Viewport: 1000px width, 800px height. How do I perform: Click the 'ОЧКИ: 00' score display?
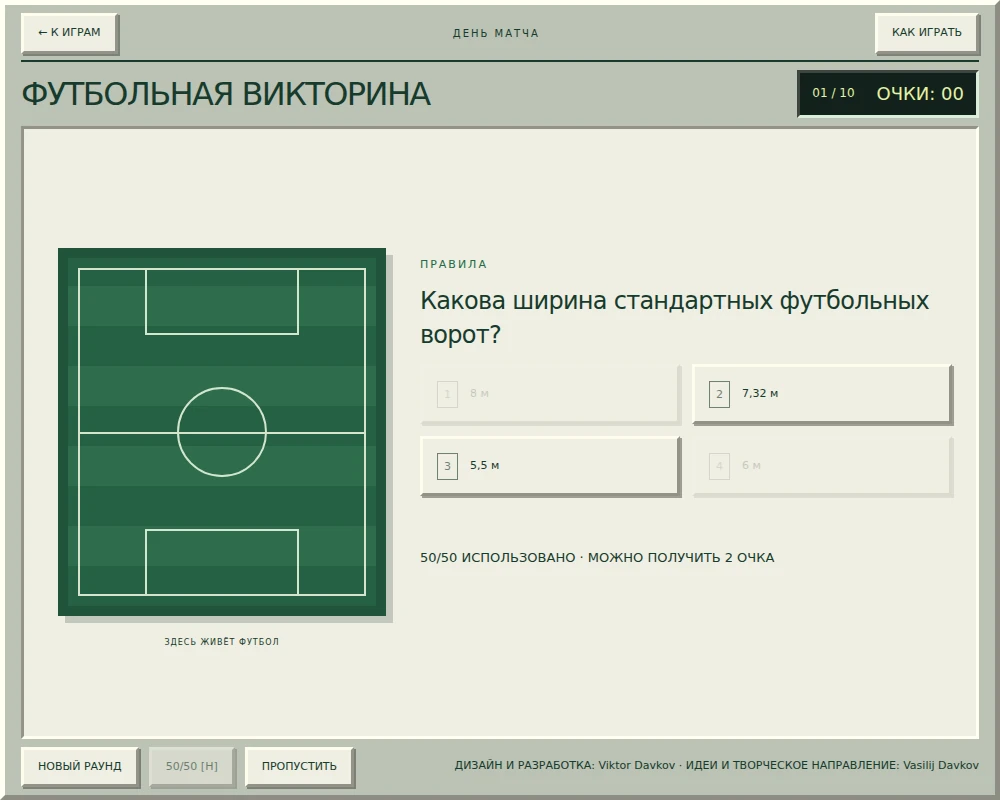[x=920, y=94]
